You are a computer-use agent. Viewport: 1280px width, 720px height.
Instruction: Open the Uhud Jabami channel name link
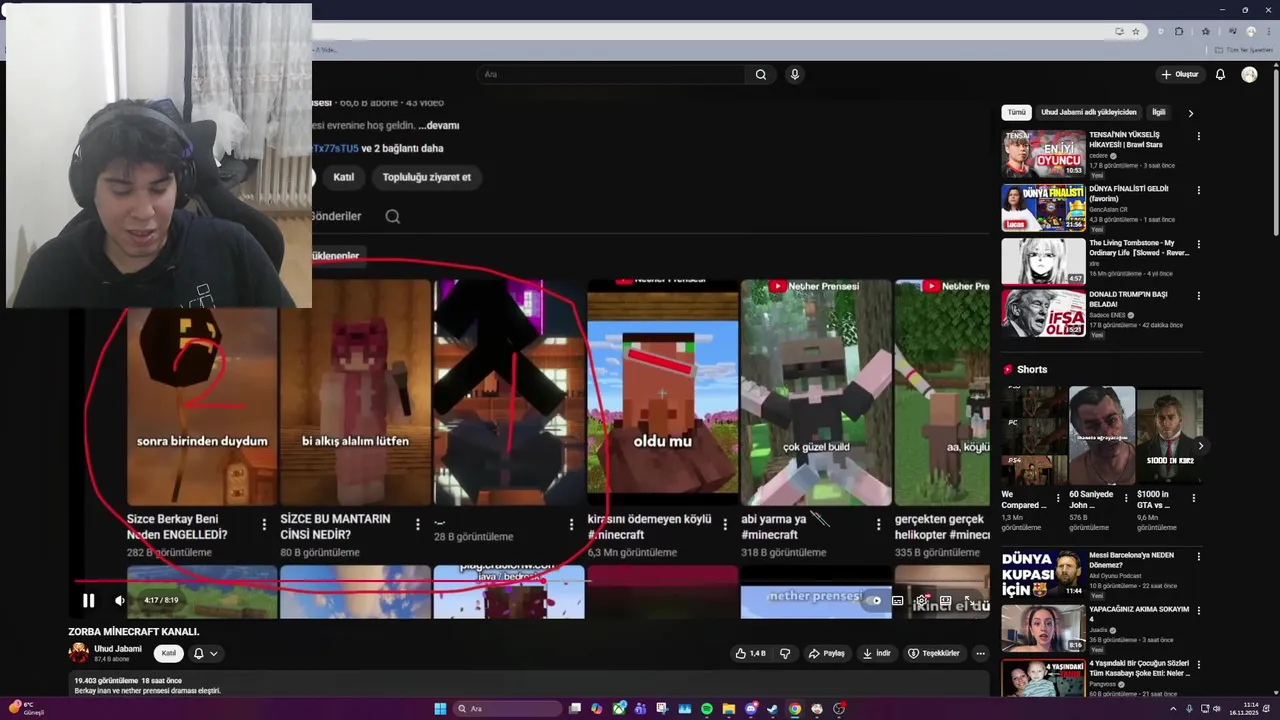[118, 649]
